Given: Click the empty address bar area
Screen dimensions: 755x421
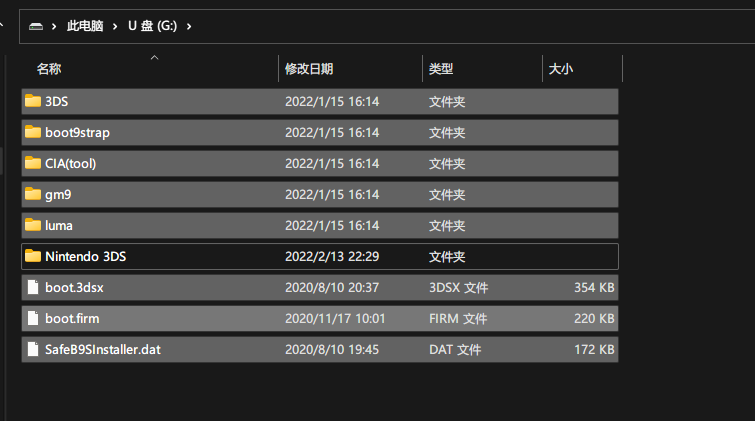Looking at the screenshot, I should [472, 26].
